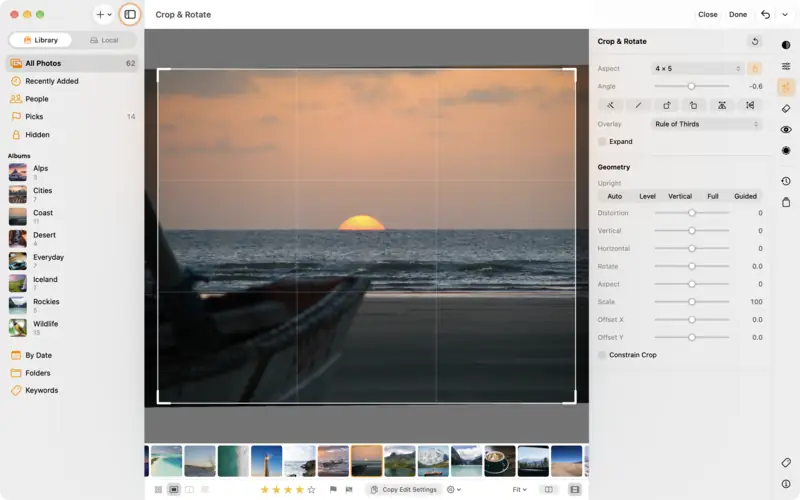Select Vertical upright mode
The image size is (800, 500).
tap(680, 196)
